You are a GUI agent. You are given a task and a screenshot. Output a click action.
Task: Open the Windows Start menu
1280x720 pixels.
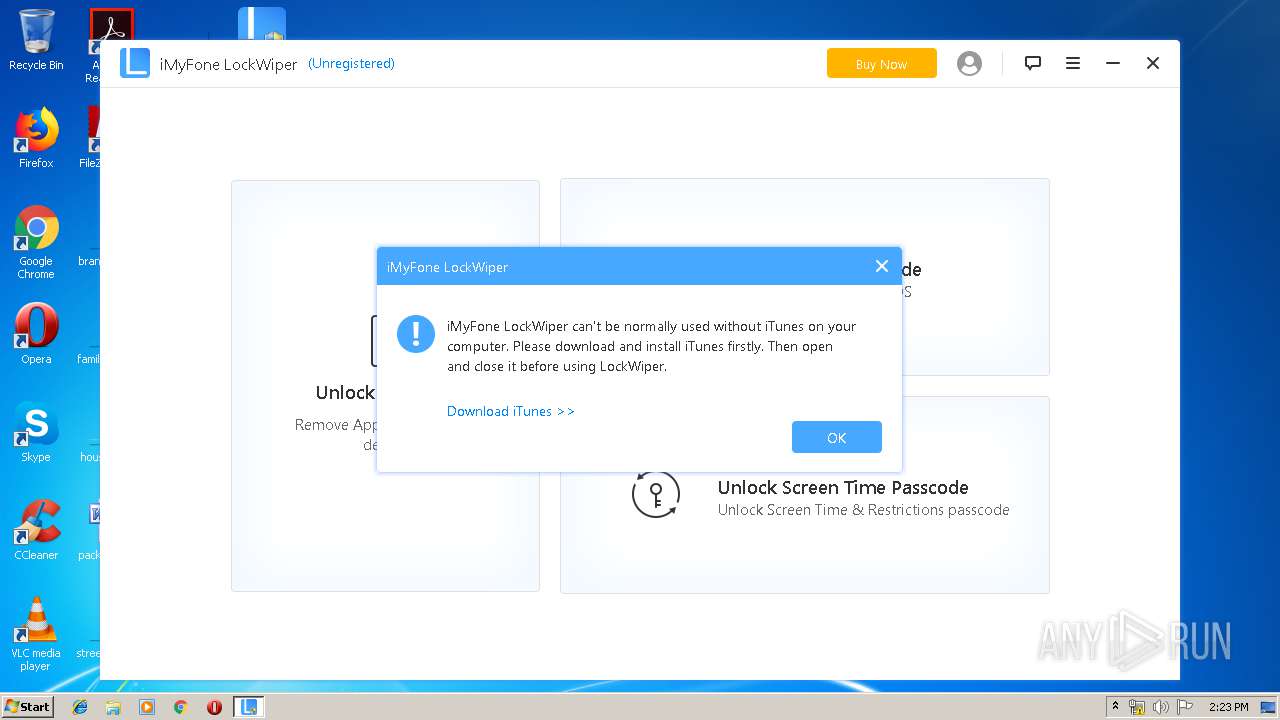coord(28,706)
